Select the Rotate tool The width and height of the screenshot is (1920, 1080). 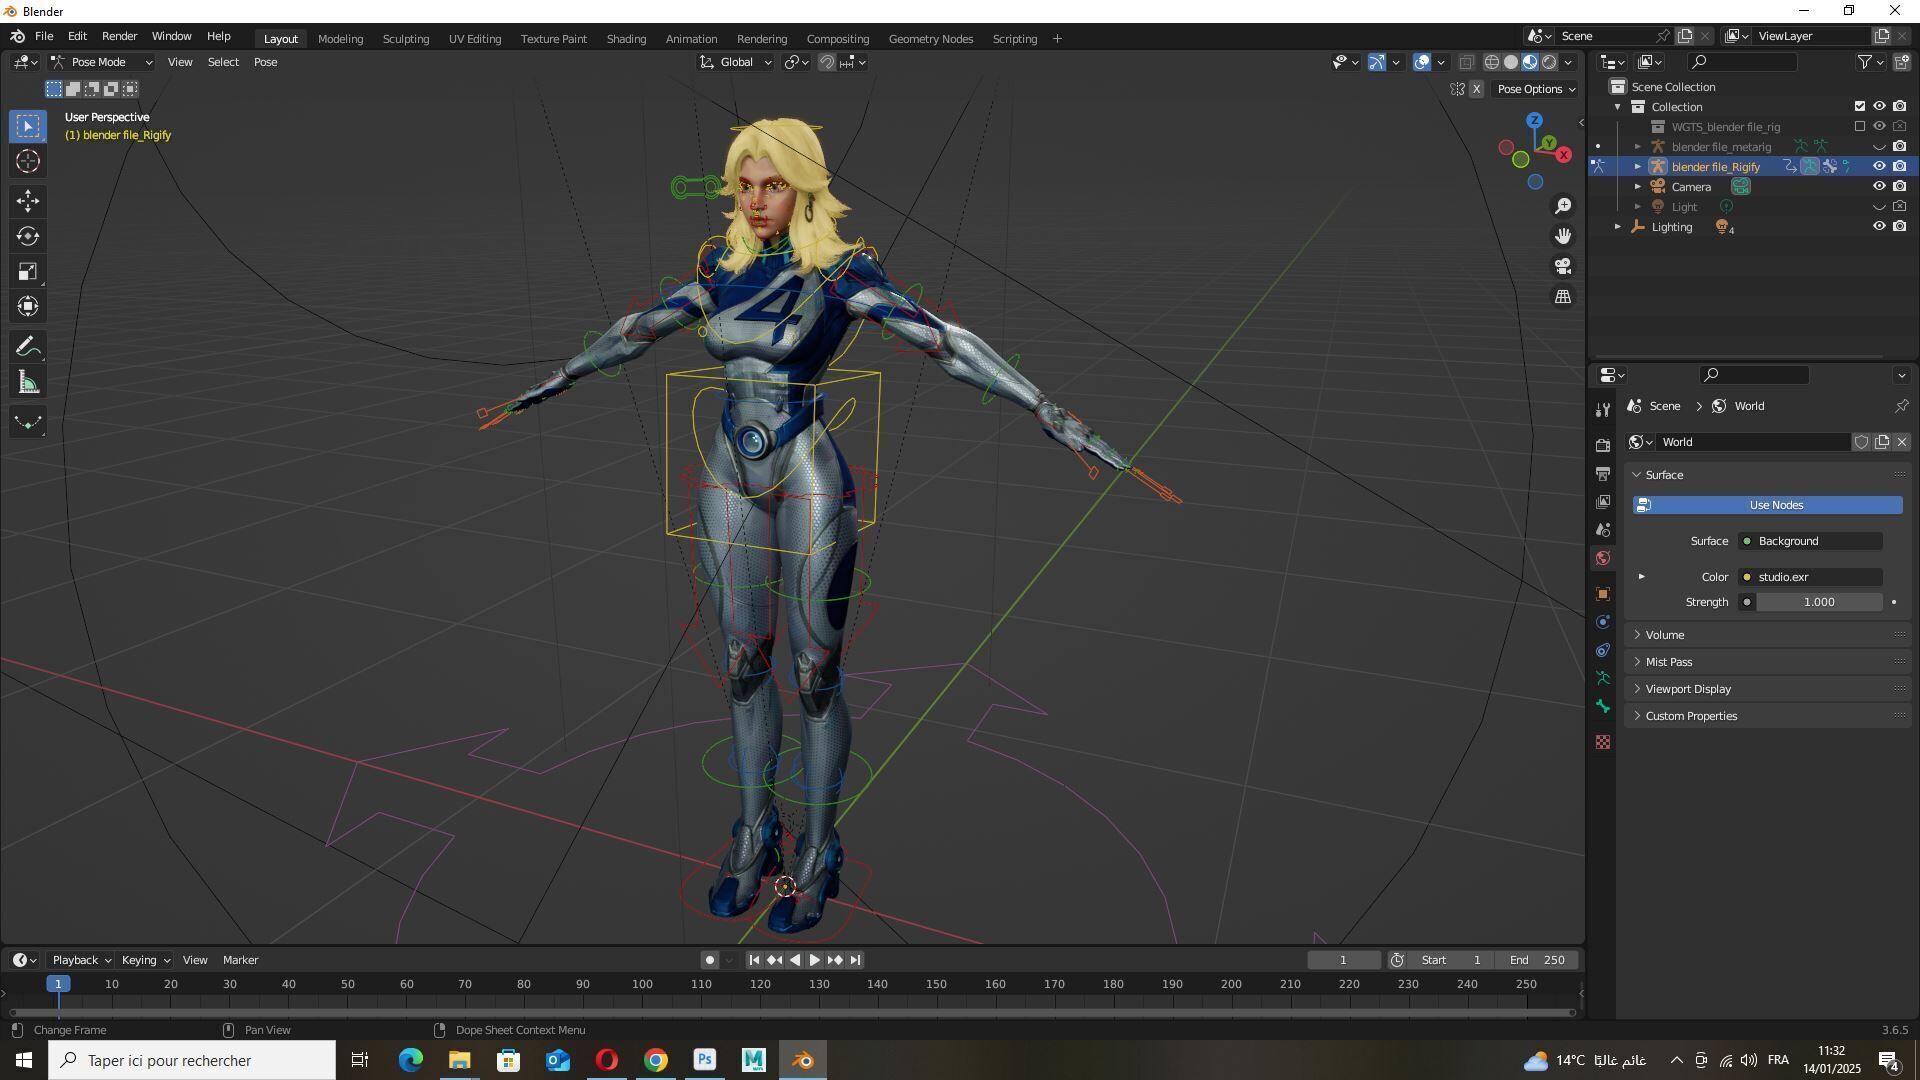click(28, 236)
